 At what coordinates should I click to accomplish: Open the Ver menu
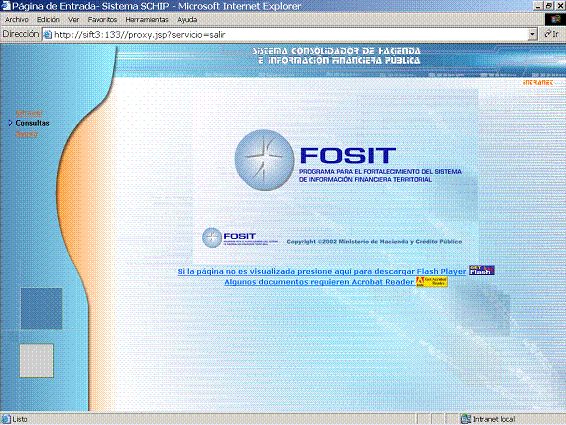pyautogui.click(x=74, y=19)
